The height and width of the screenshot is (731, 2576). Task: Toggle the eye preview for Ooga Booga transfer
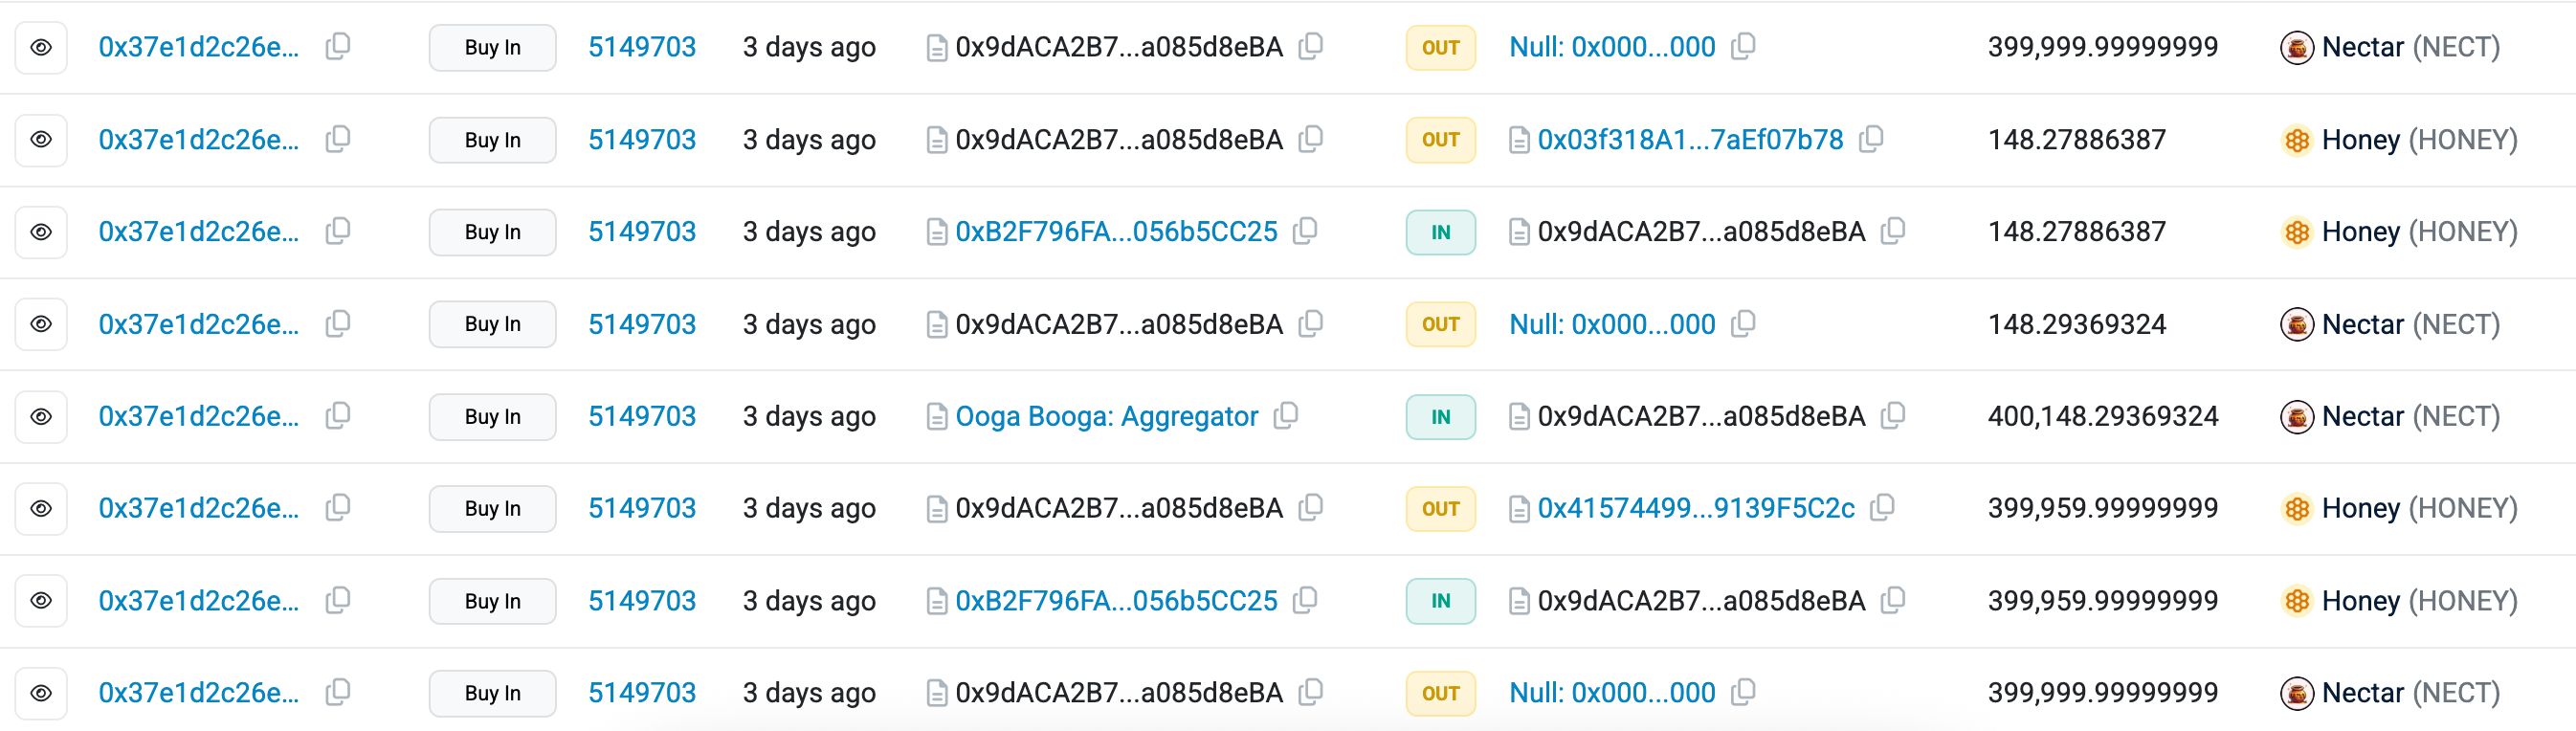(x=41, y=416)
